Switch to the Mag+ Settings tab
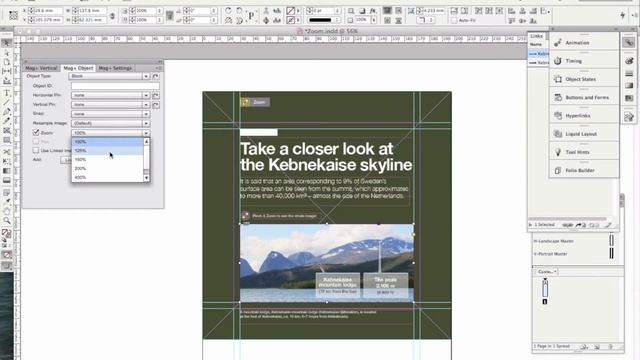 click(115, 68)
